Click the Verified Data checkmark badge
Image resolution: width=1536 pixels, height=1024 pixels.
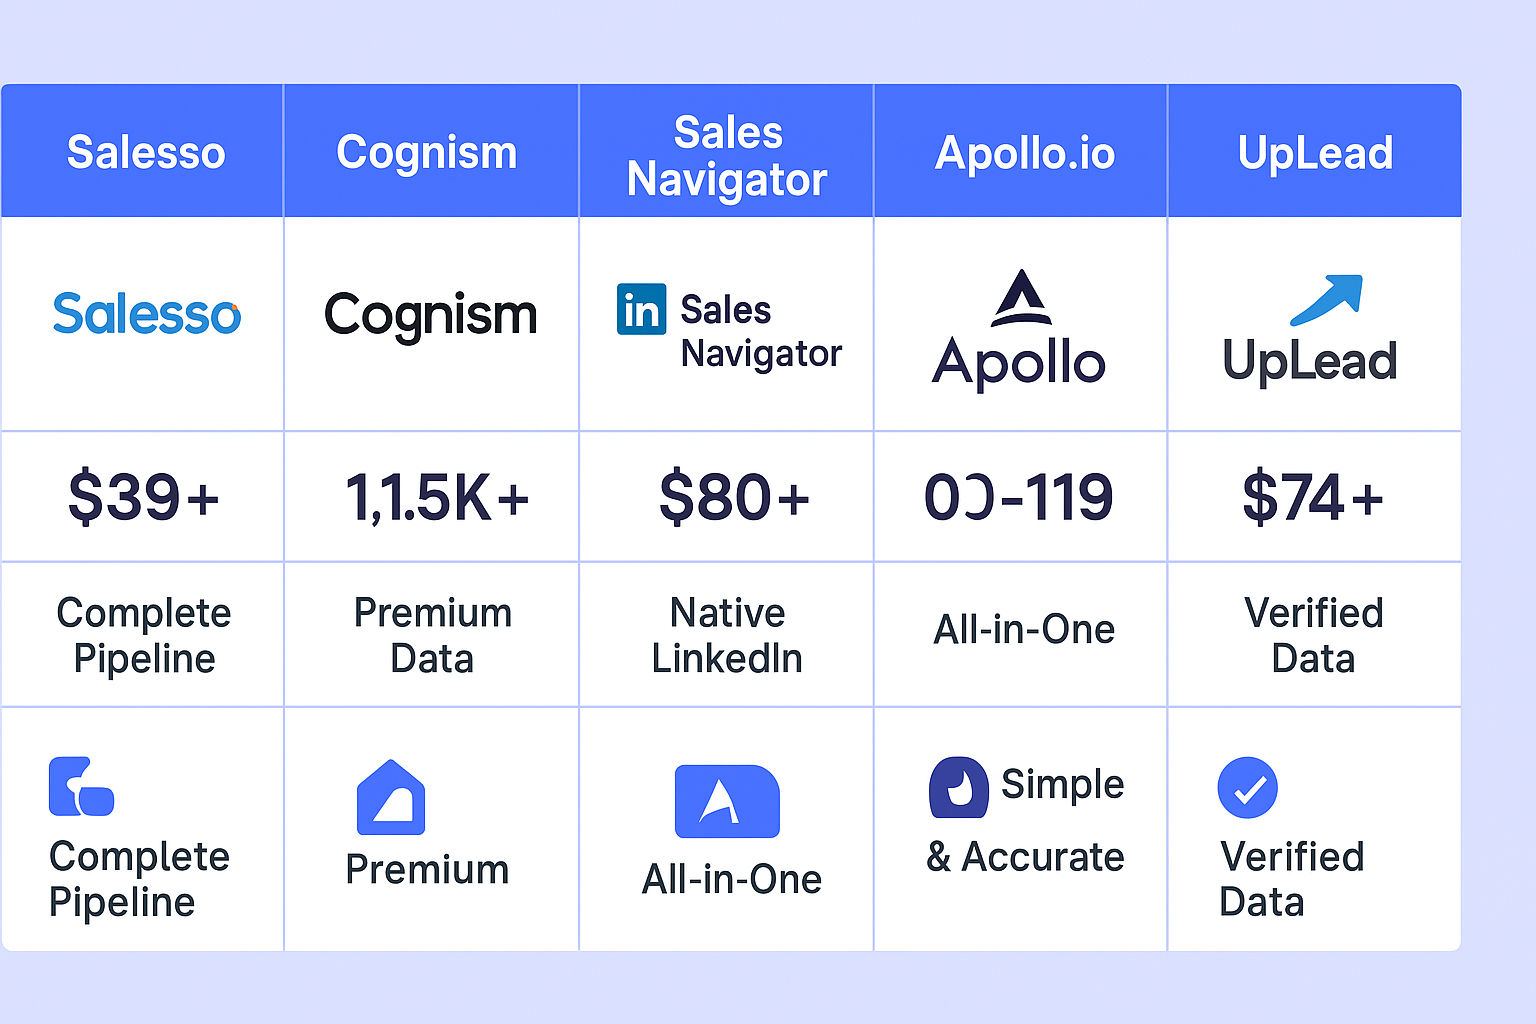tap(1248, 788)
